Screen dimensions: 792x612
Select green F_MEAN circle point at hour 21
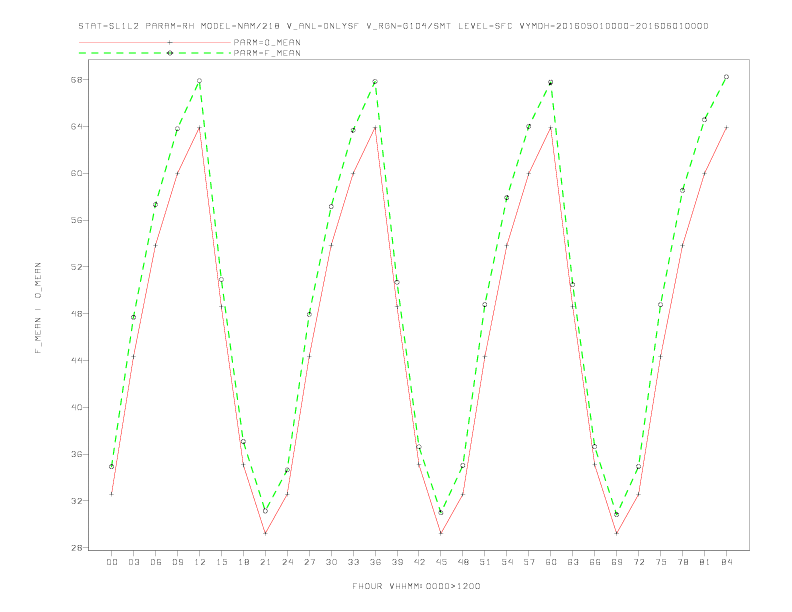(265, 511)
